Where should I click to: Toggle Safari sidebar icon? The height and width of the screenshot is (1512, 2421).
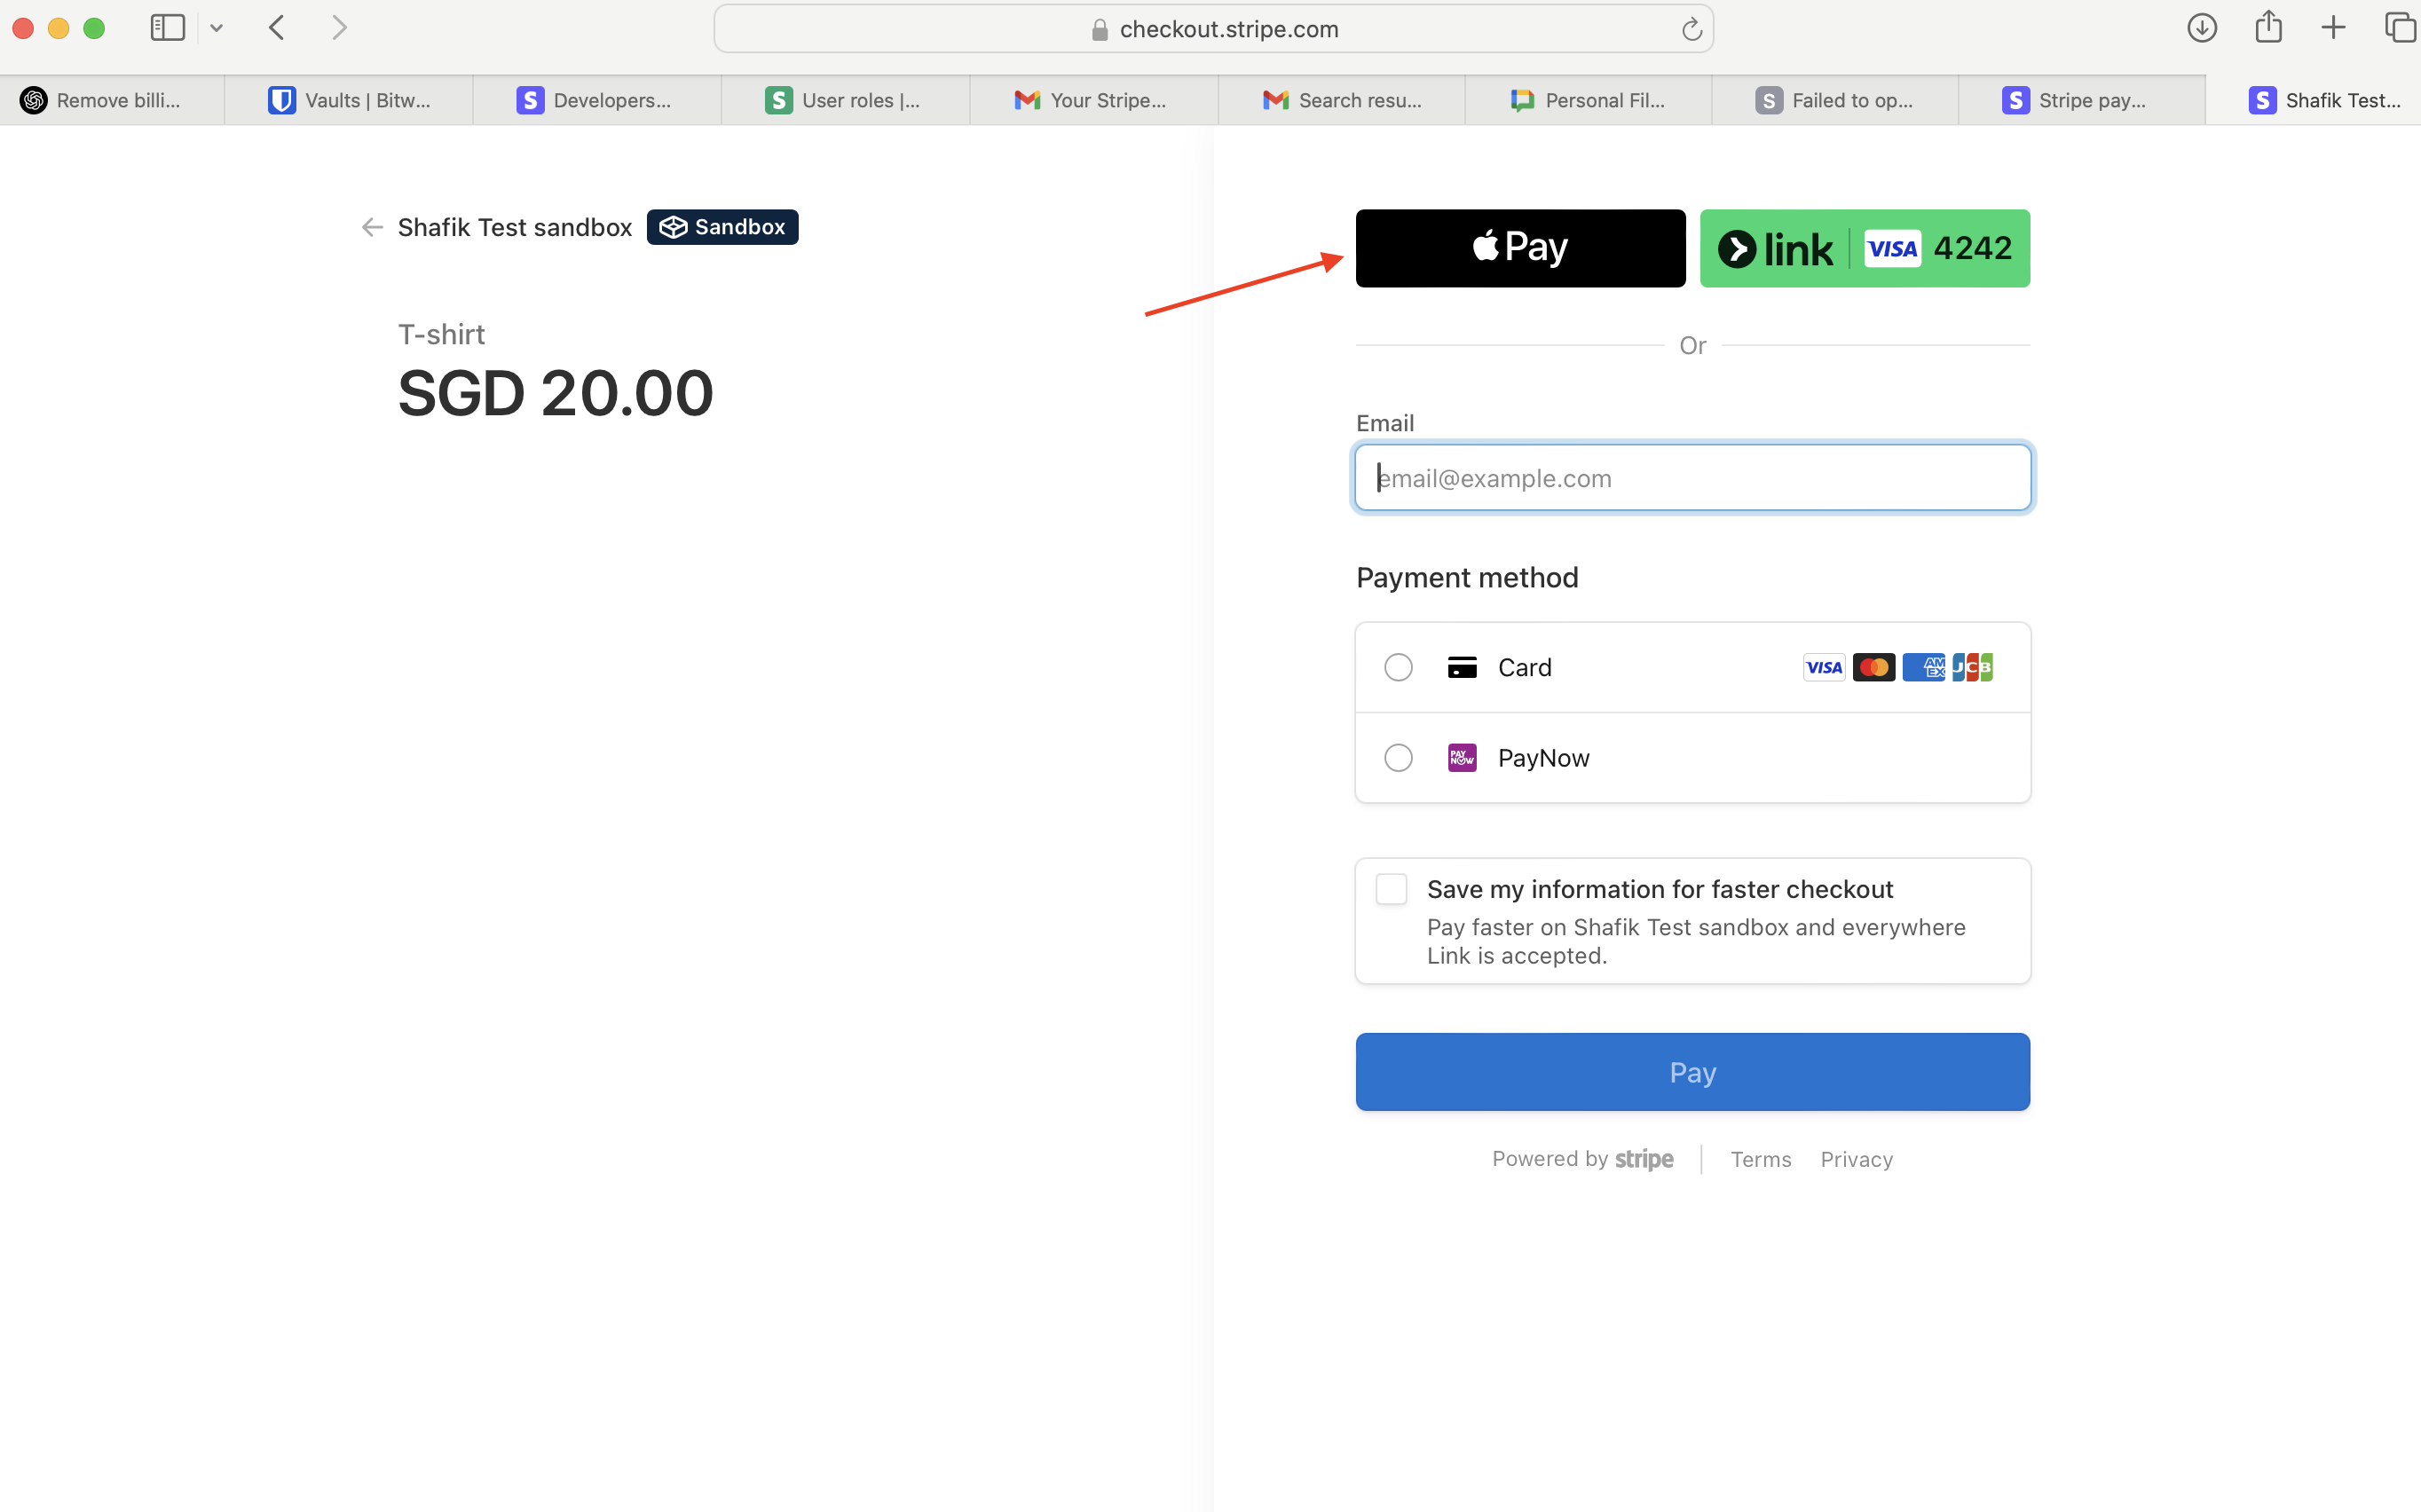[168, 28]
